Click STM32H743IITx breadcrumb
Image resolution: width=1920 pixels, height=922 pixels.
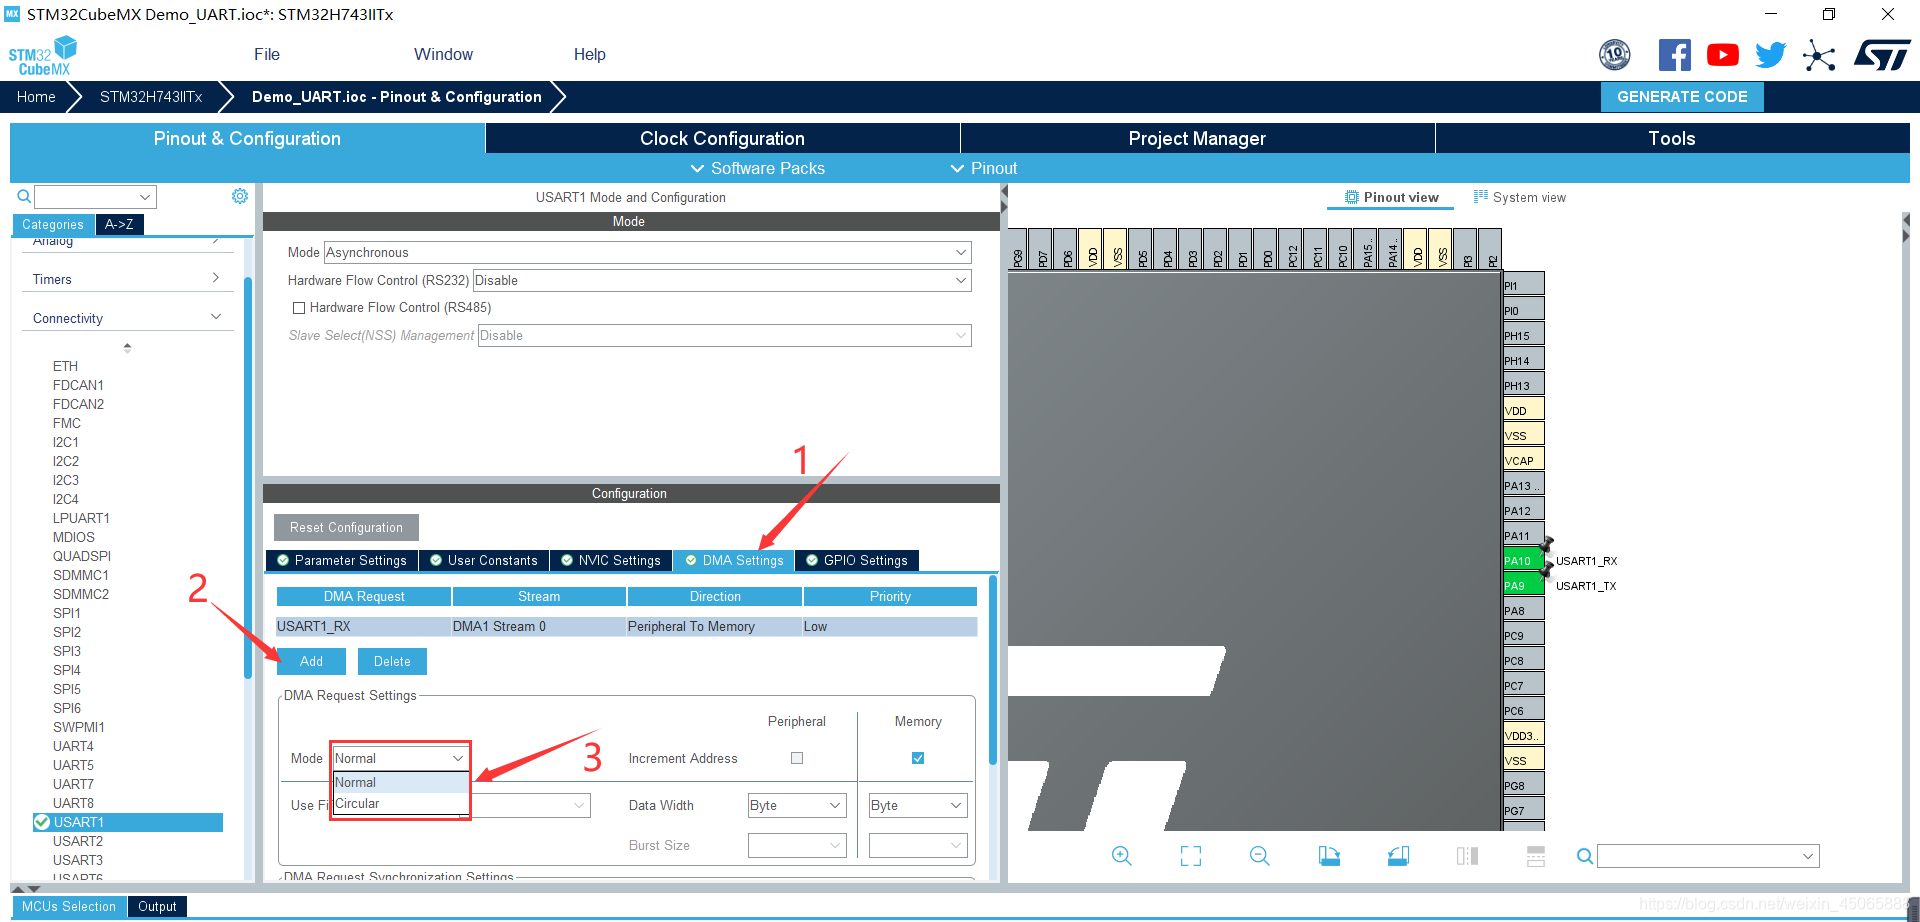[x=151, y=97]
